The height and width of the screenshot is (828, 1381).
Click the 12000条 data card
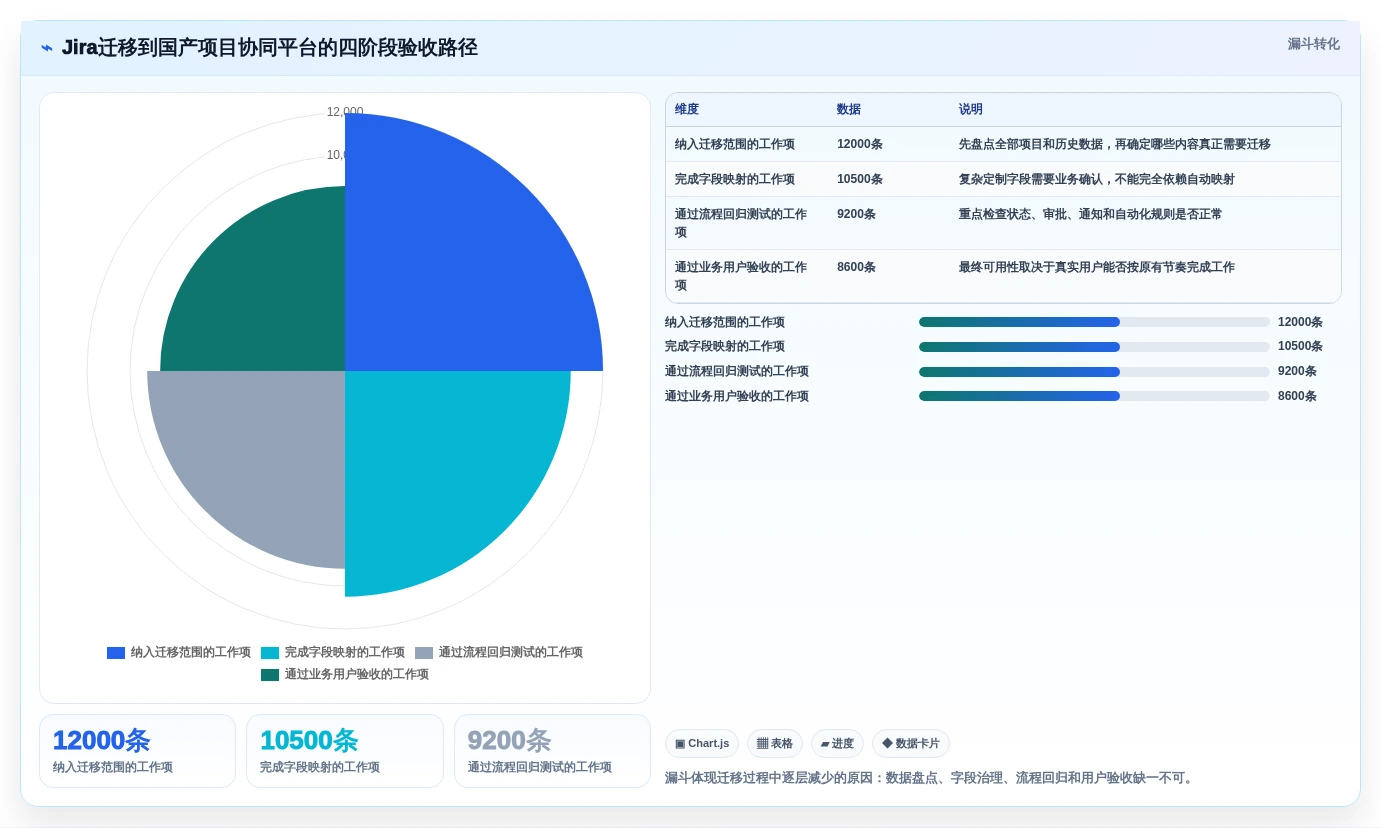137,751
